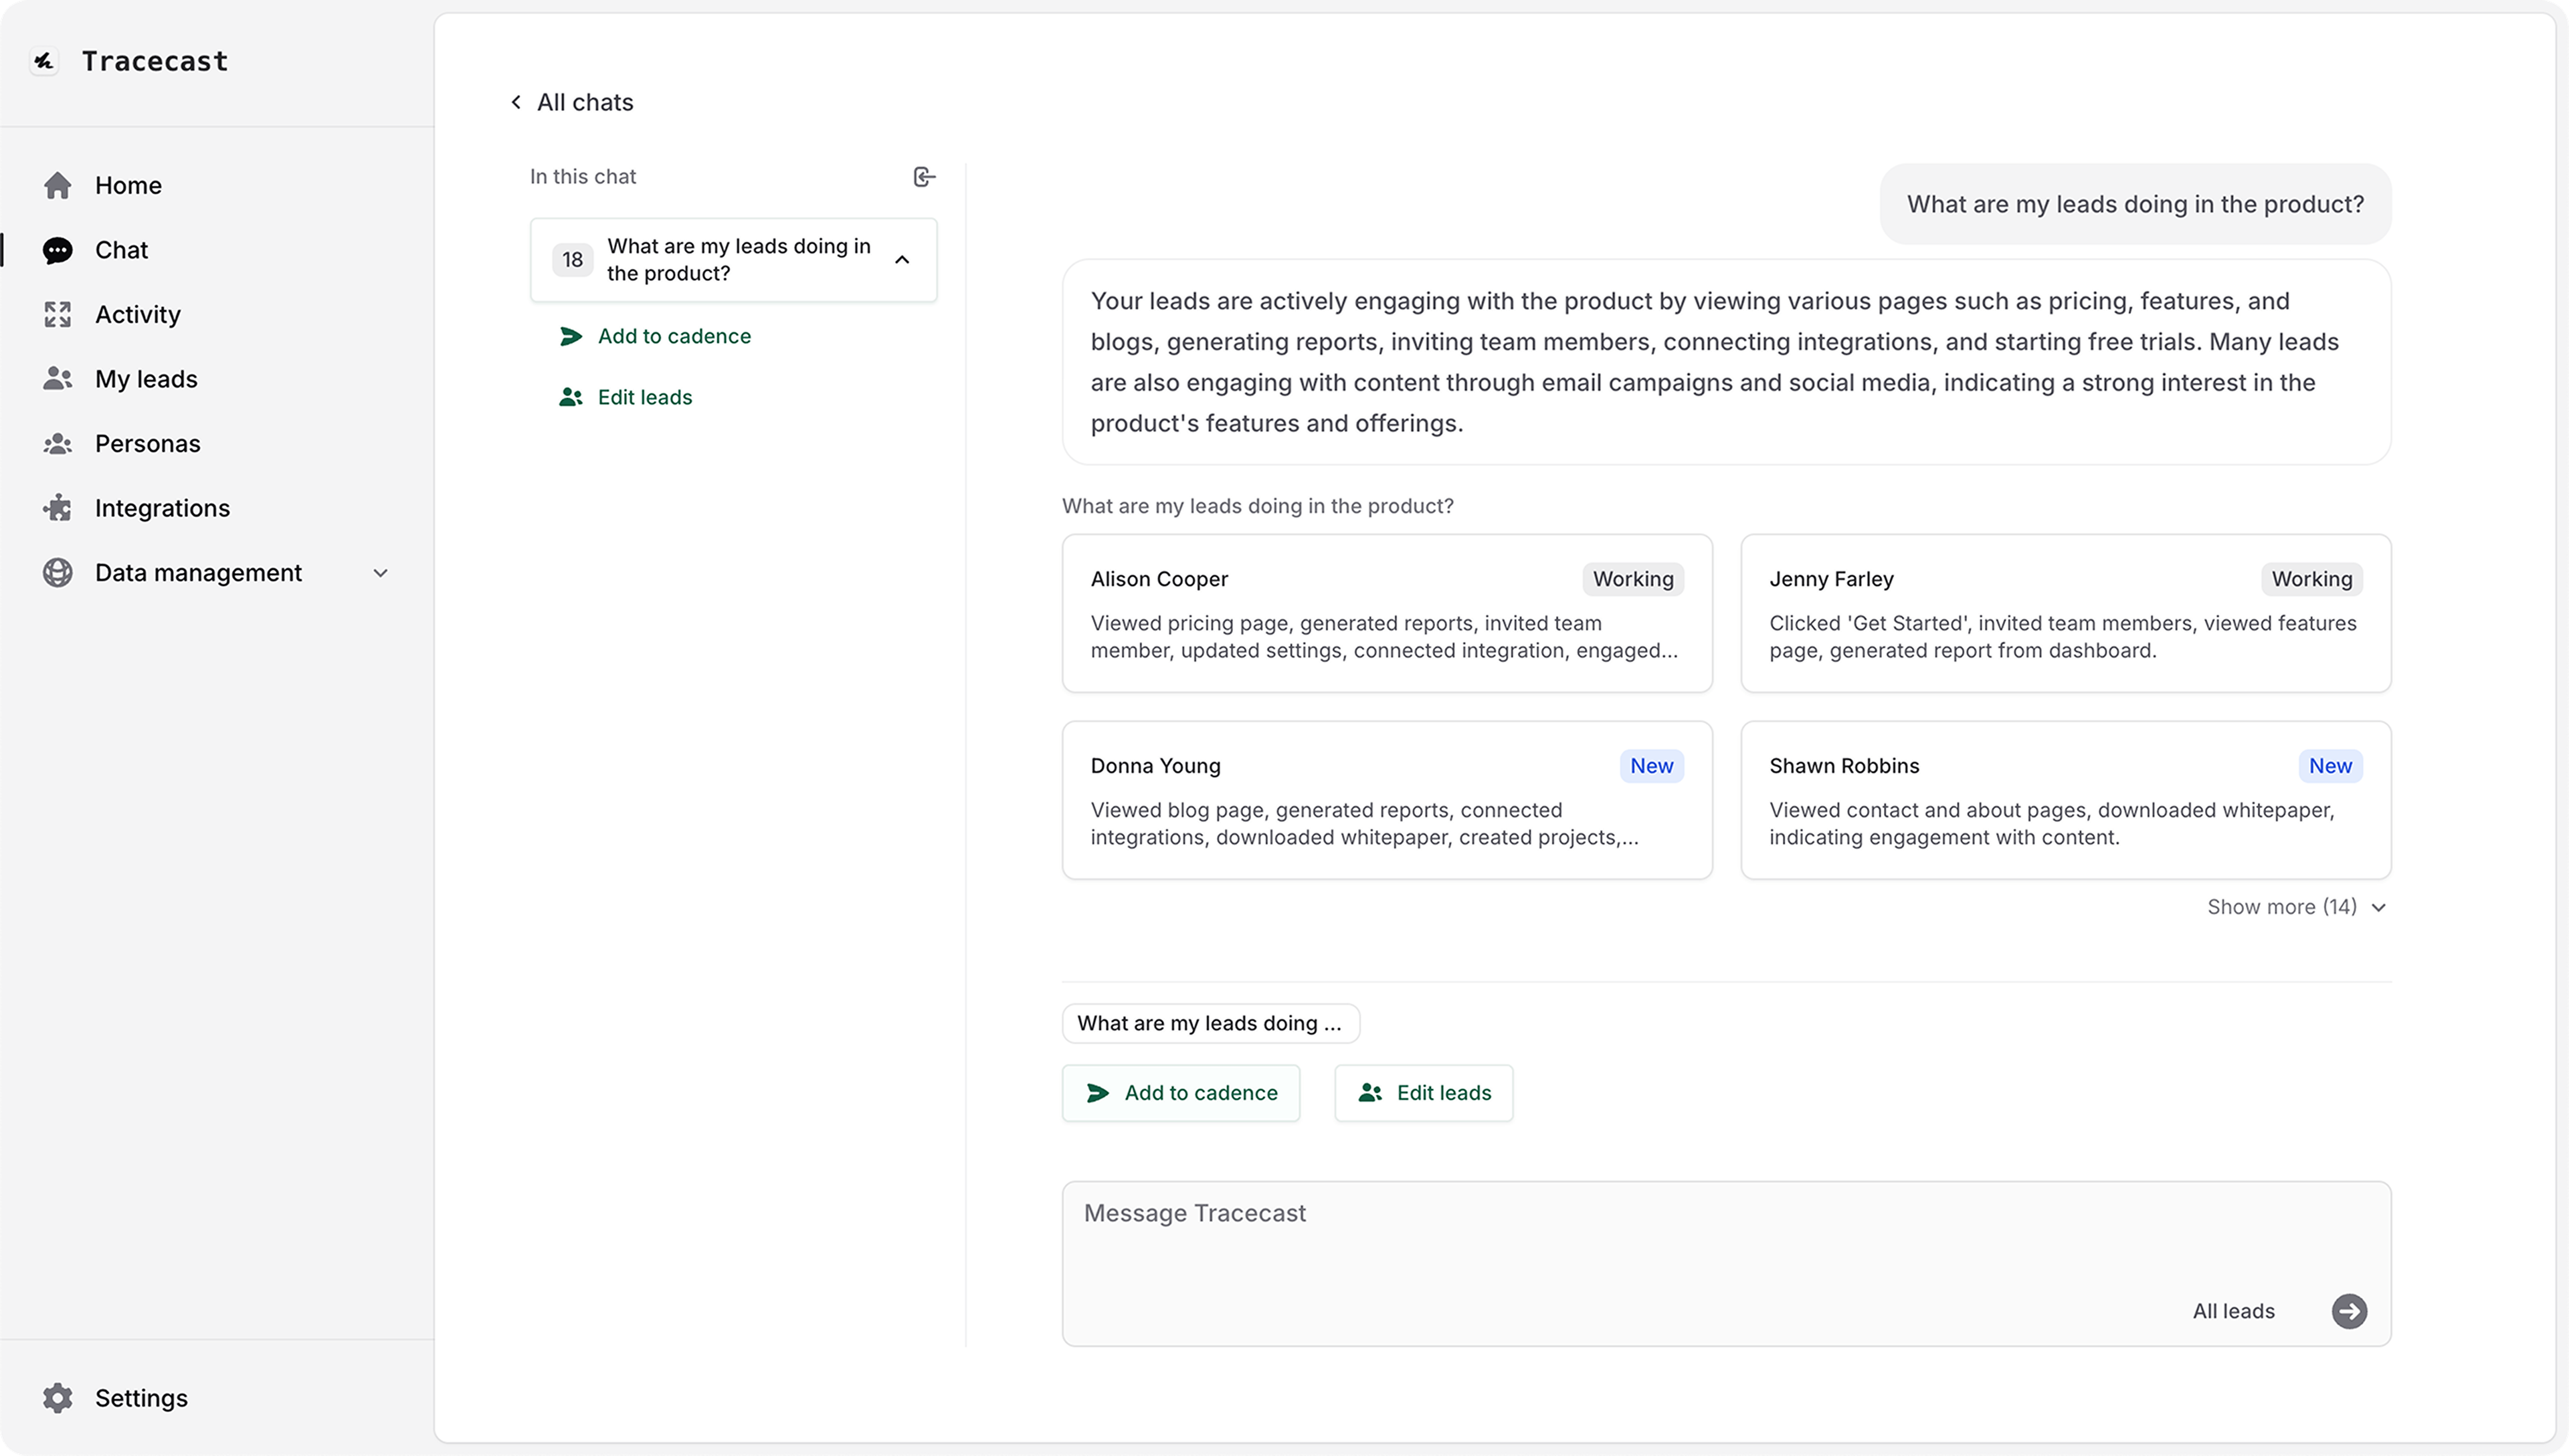2569x1456 pixels.
Task: Open the All leads filter selector
Action: click(2233, 1311)
